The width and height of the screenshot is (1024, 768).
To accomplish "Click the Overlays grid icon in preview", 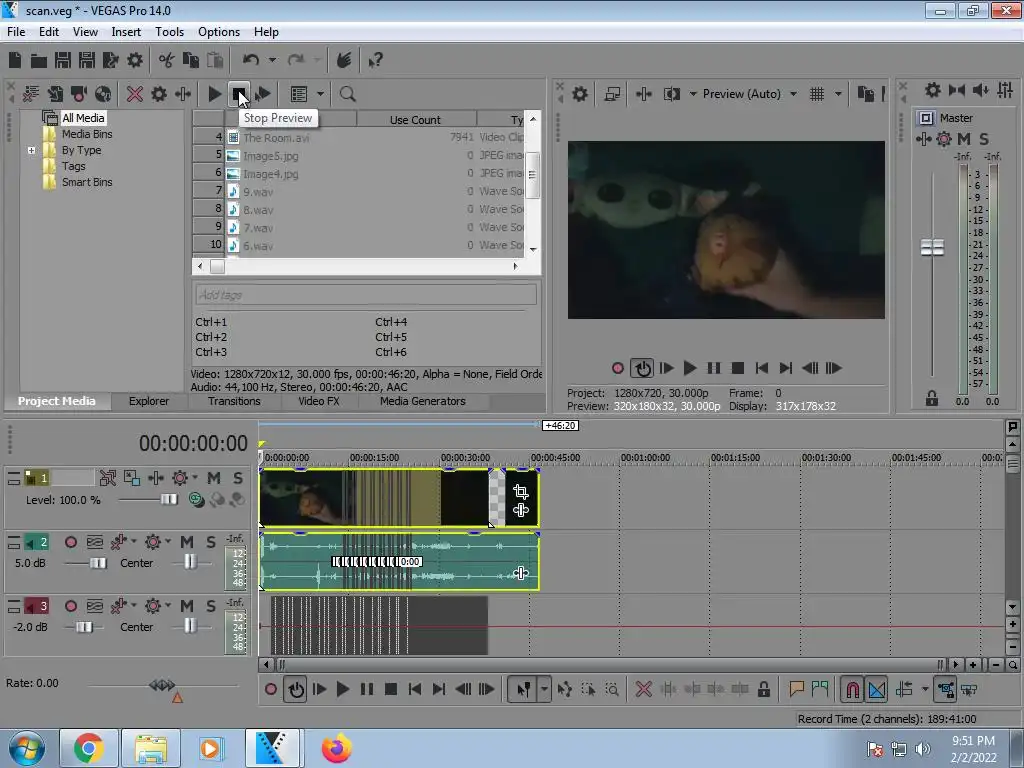I will coord(817,94).
